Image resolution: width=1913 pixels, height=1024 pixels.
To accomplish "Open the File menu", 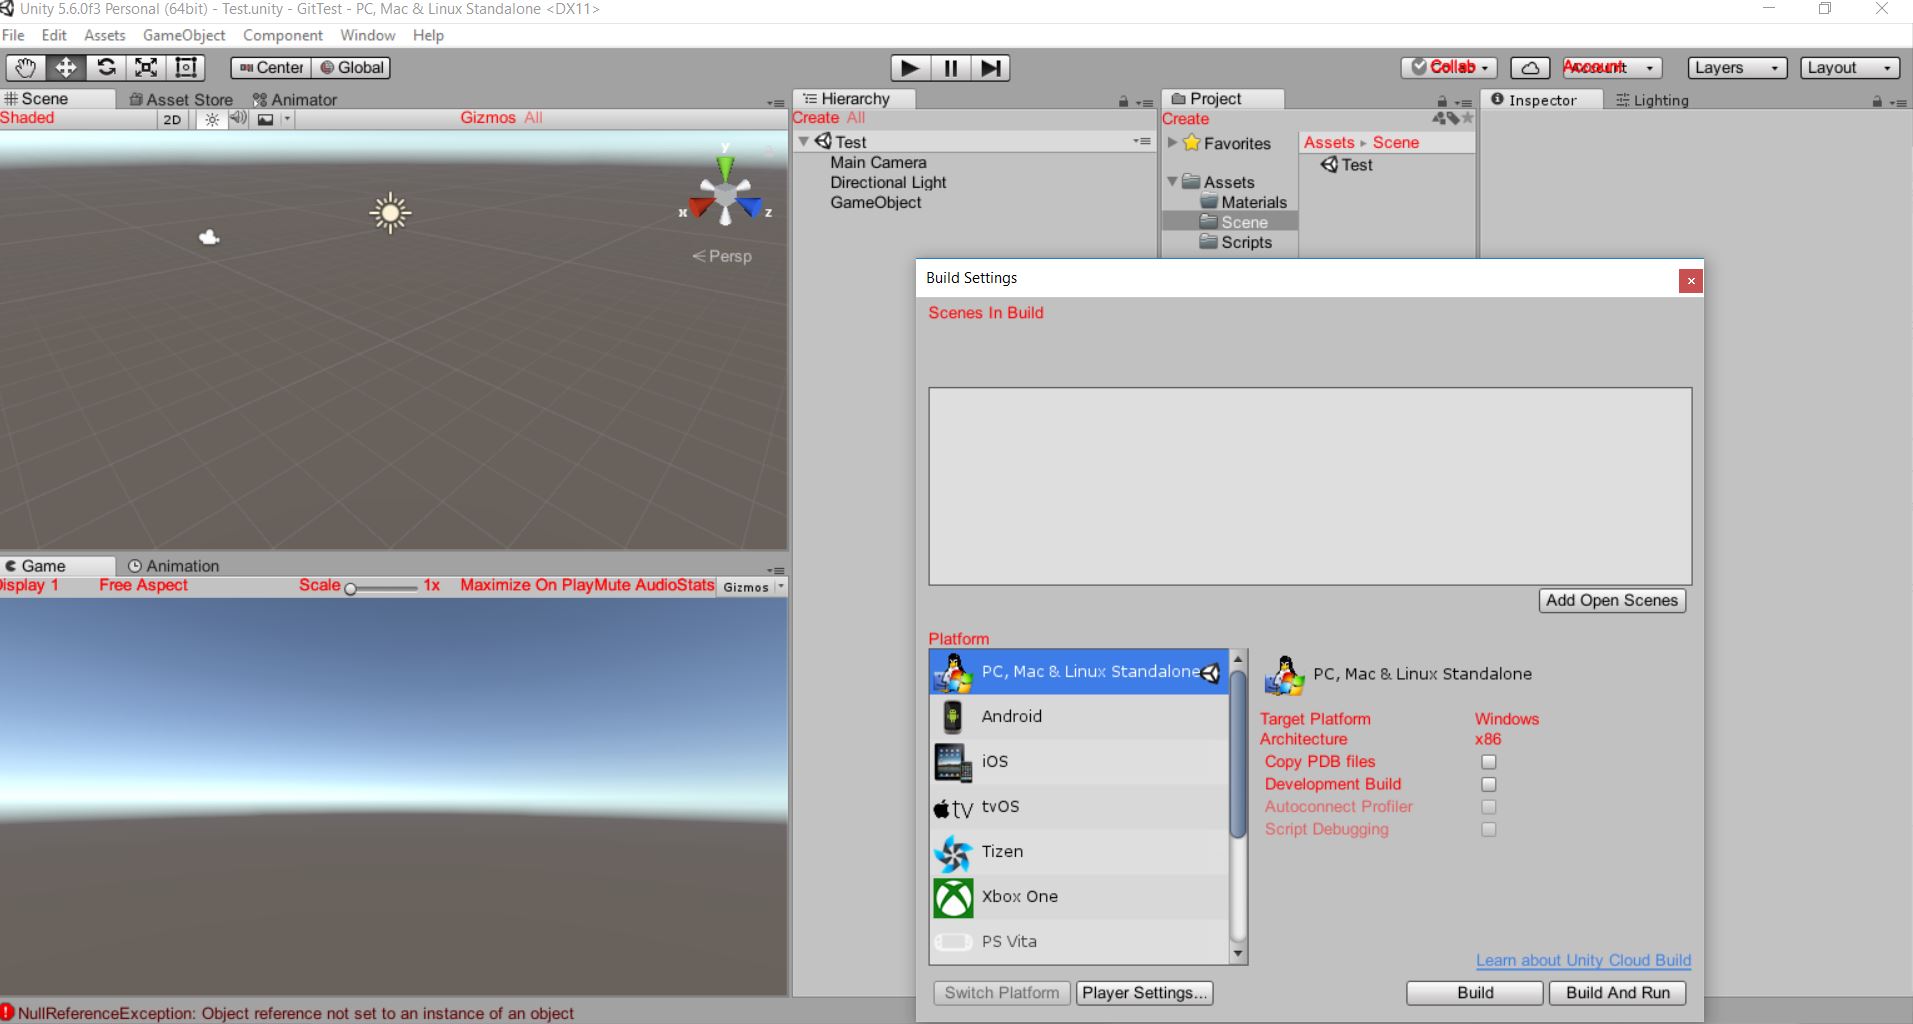I will pos(13,35).
